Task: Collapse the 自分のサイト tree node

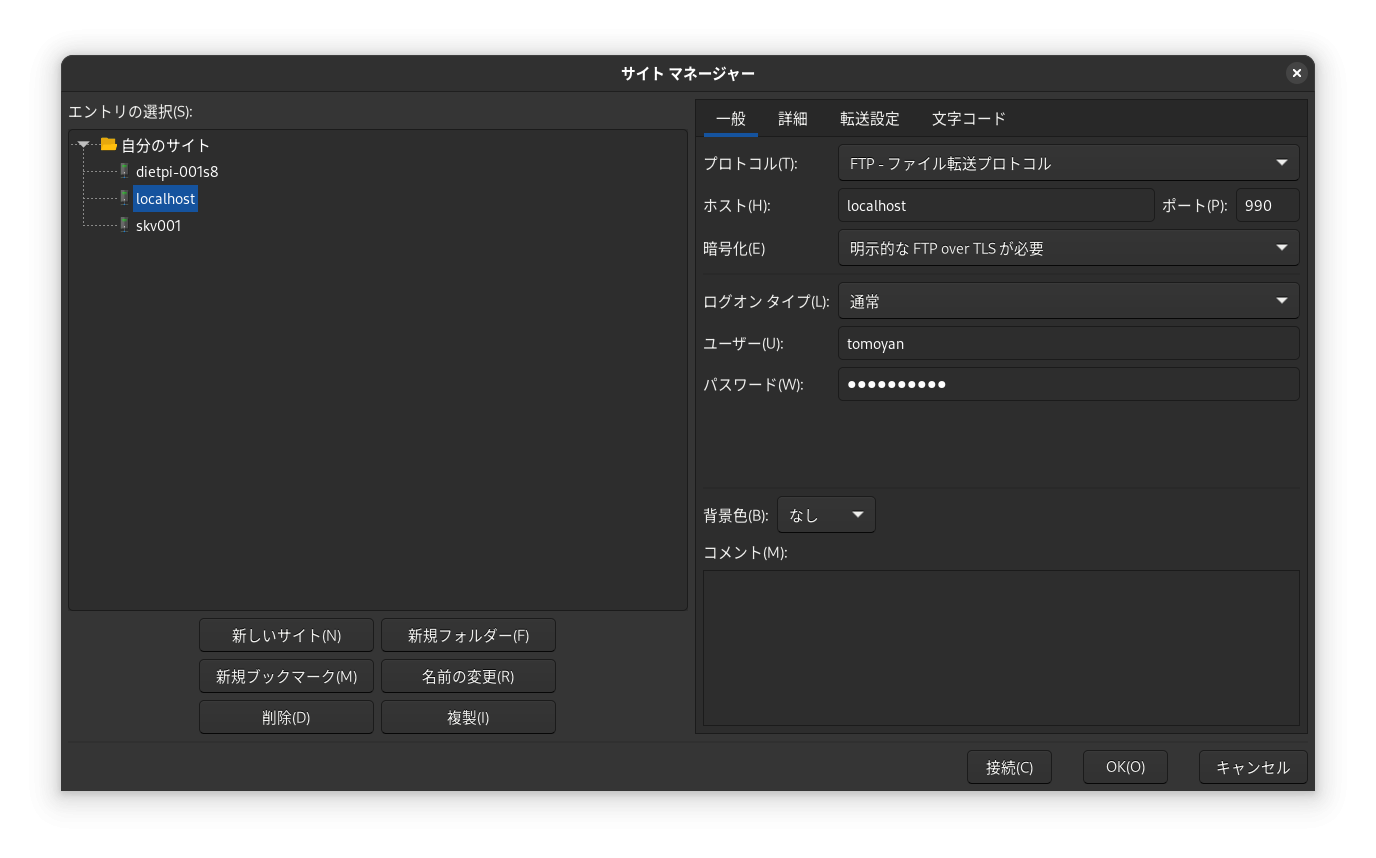Action: [84, 145]
